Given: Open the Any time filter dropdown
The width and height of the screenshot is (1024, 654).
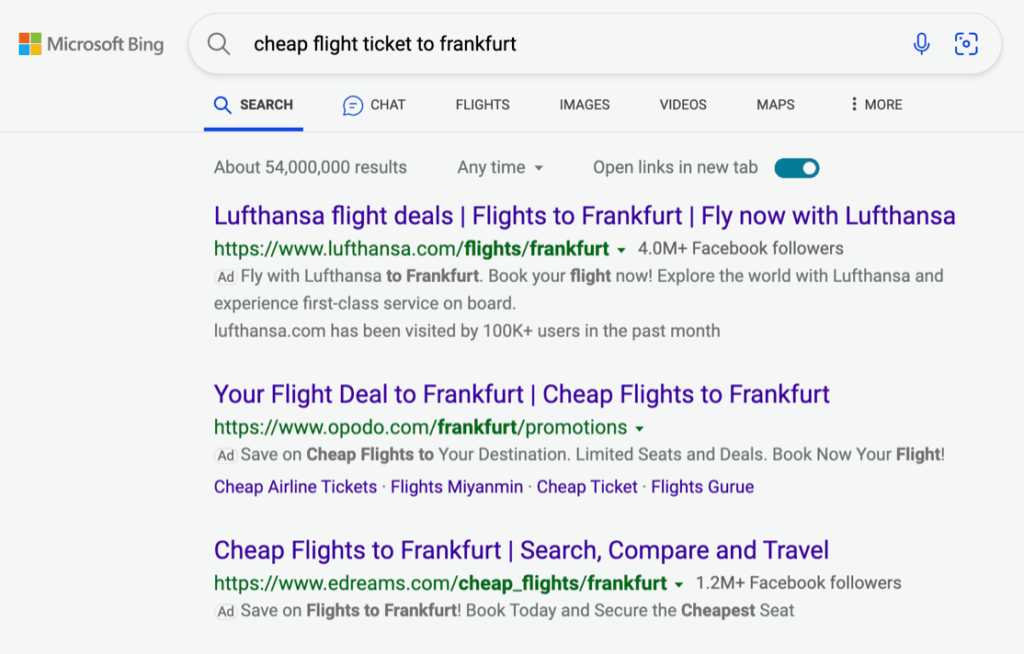Looking at the screenshot, I should coord(500,167).
